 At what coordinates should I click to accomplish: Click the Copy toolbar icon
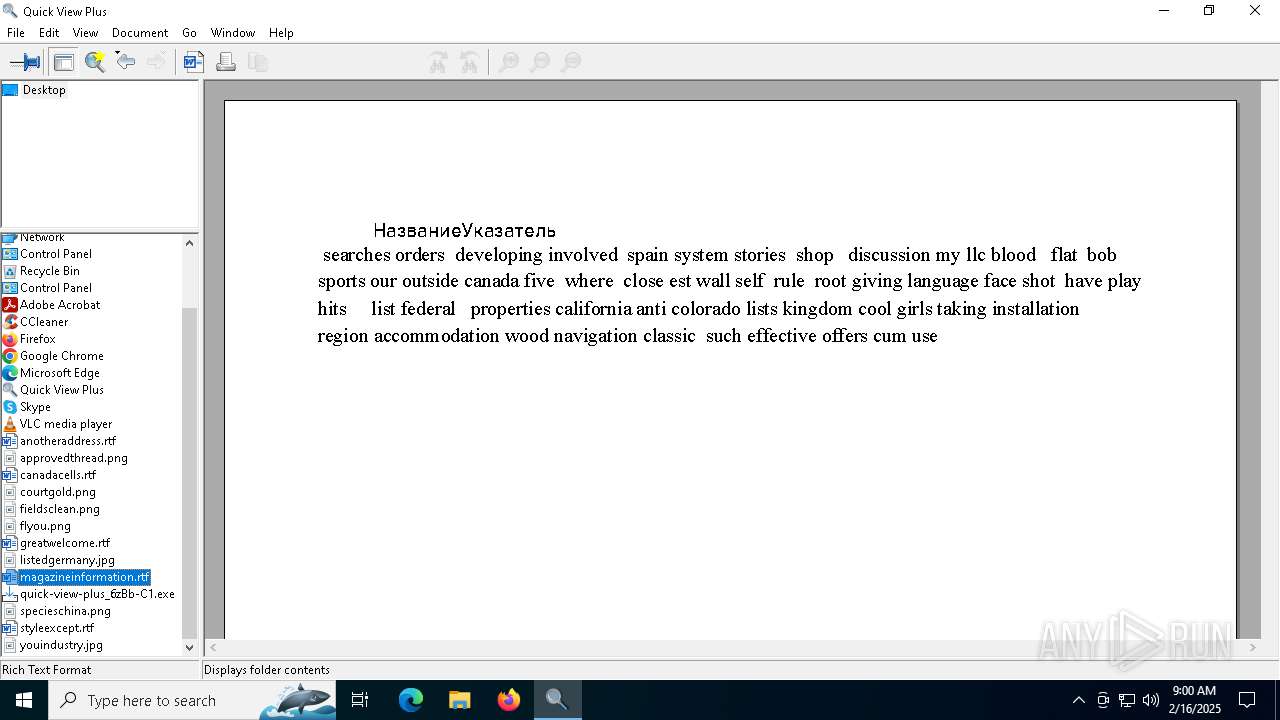tap(258, 62)
